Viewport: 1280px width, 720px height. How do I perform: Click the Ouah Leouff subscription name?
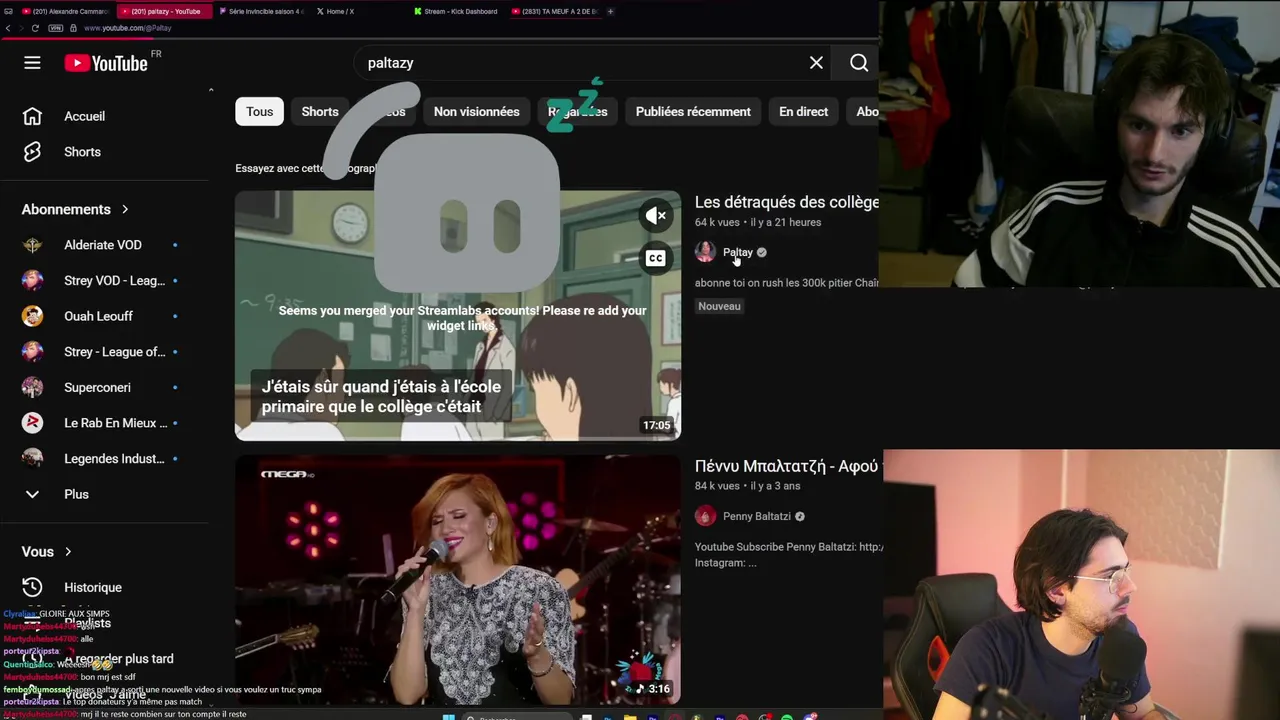(98, 316)
